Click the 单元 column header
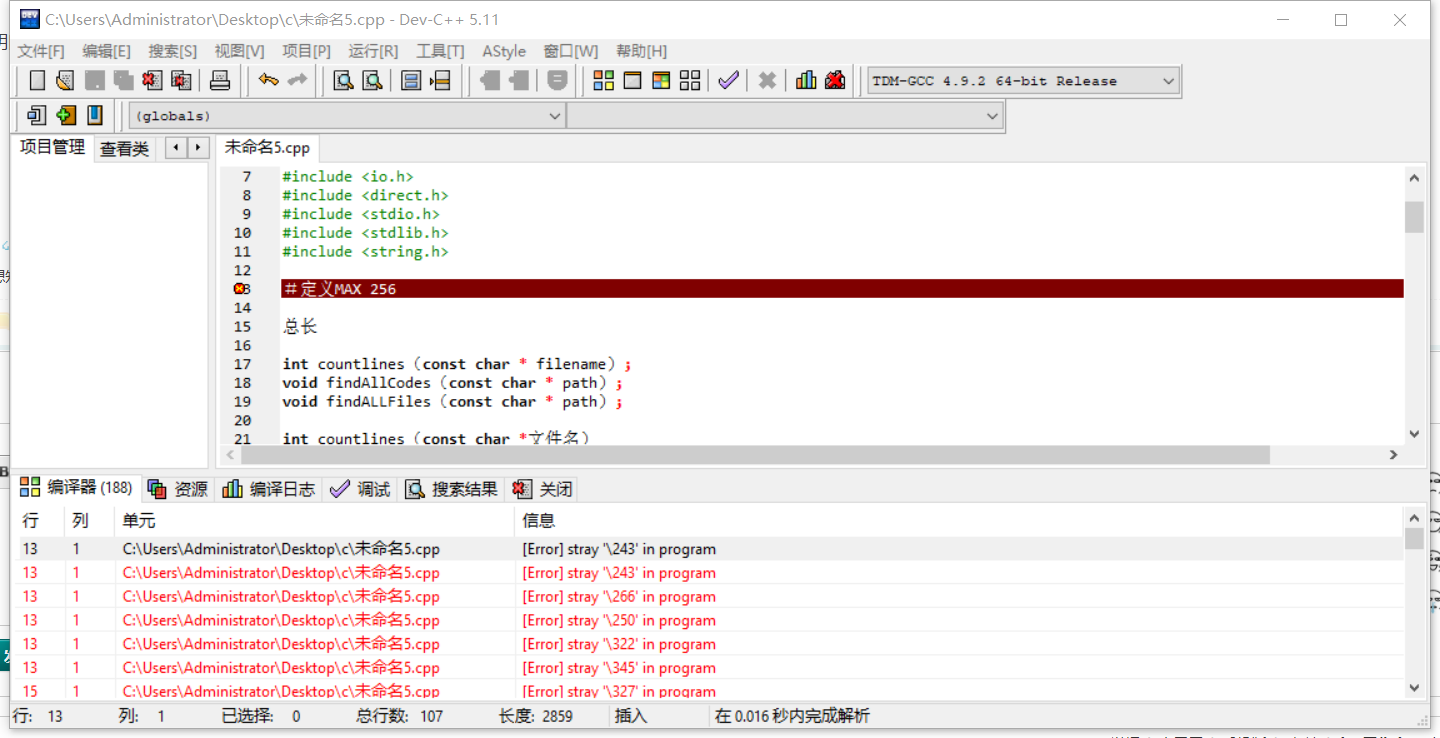Screen dimensions: 1440x738 click(315, 520)
